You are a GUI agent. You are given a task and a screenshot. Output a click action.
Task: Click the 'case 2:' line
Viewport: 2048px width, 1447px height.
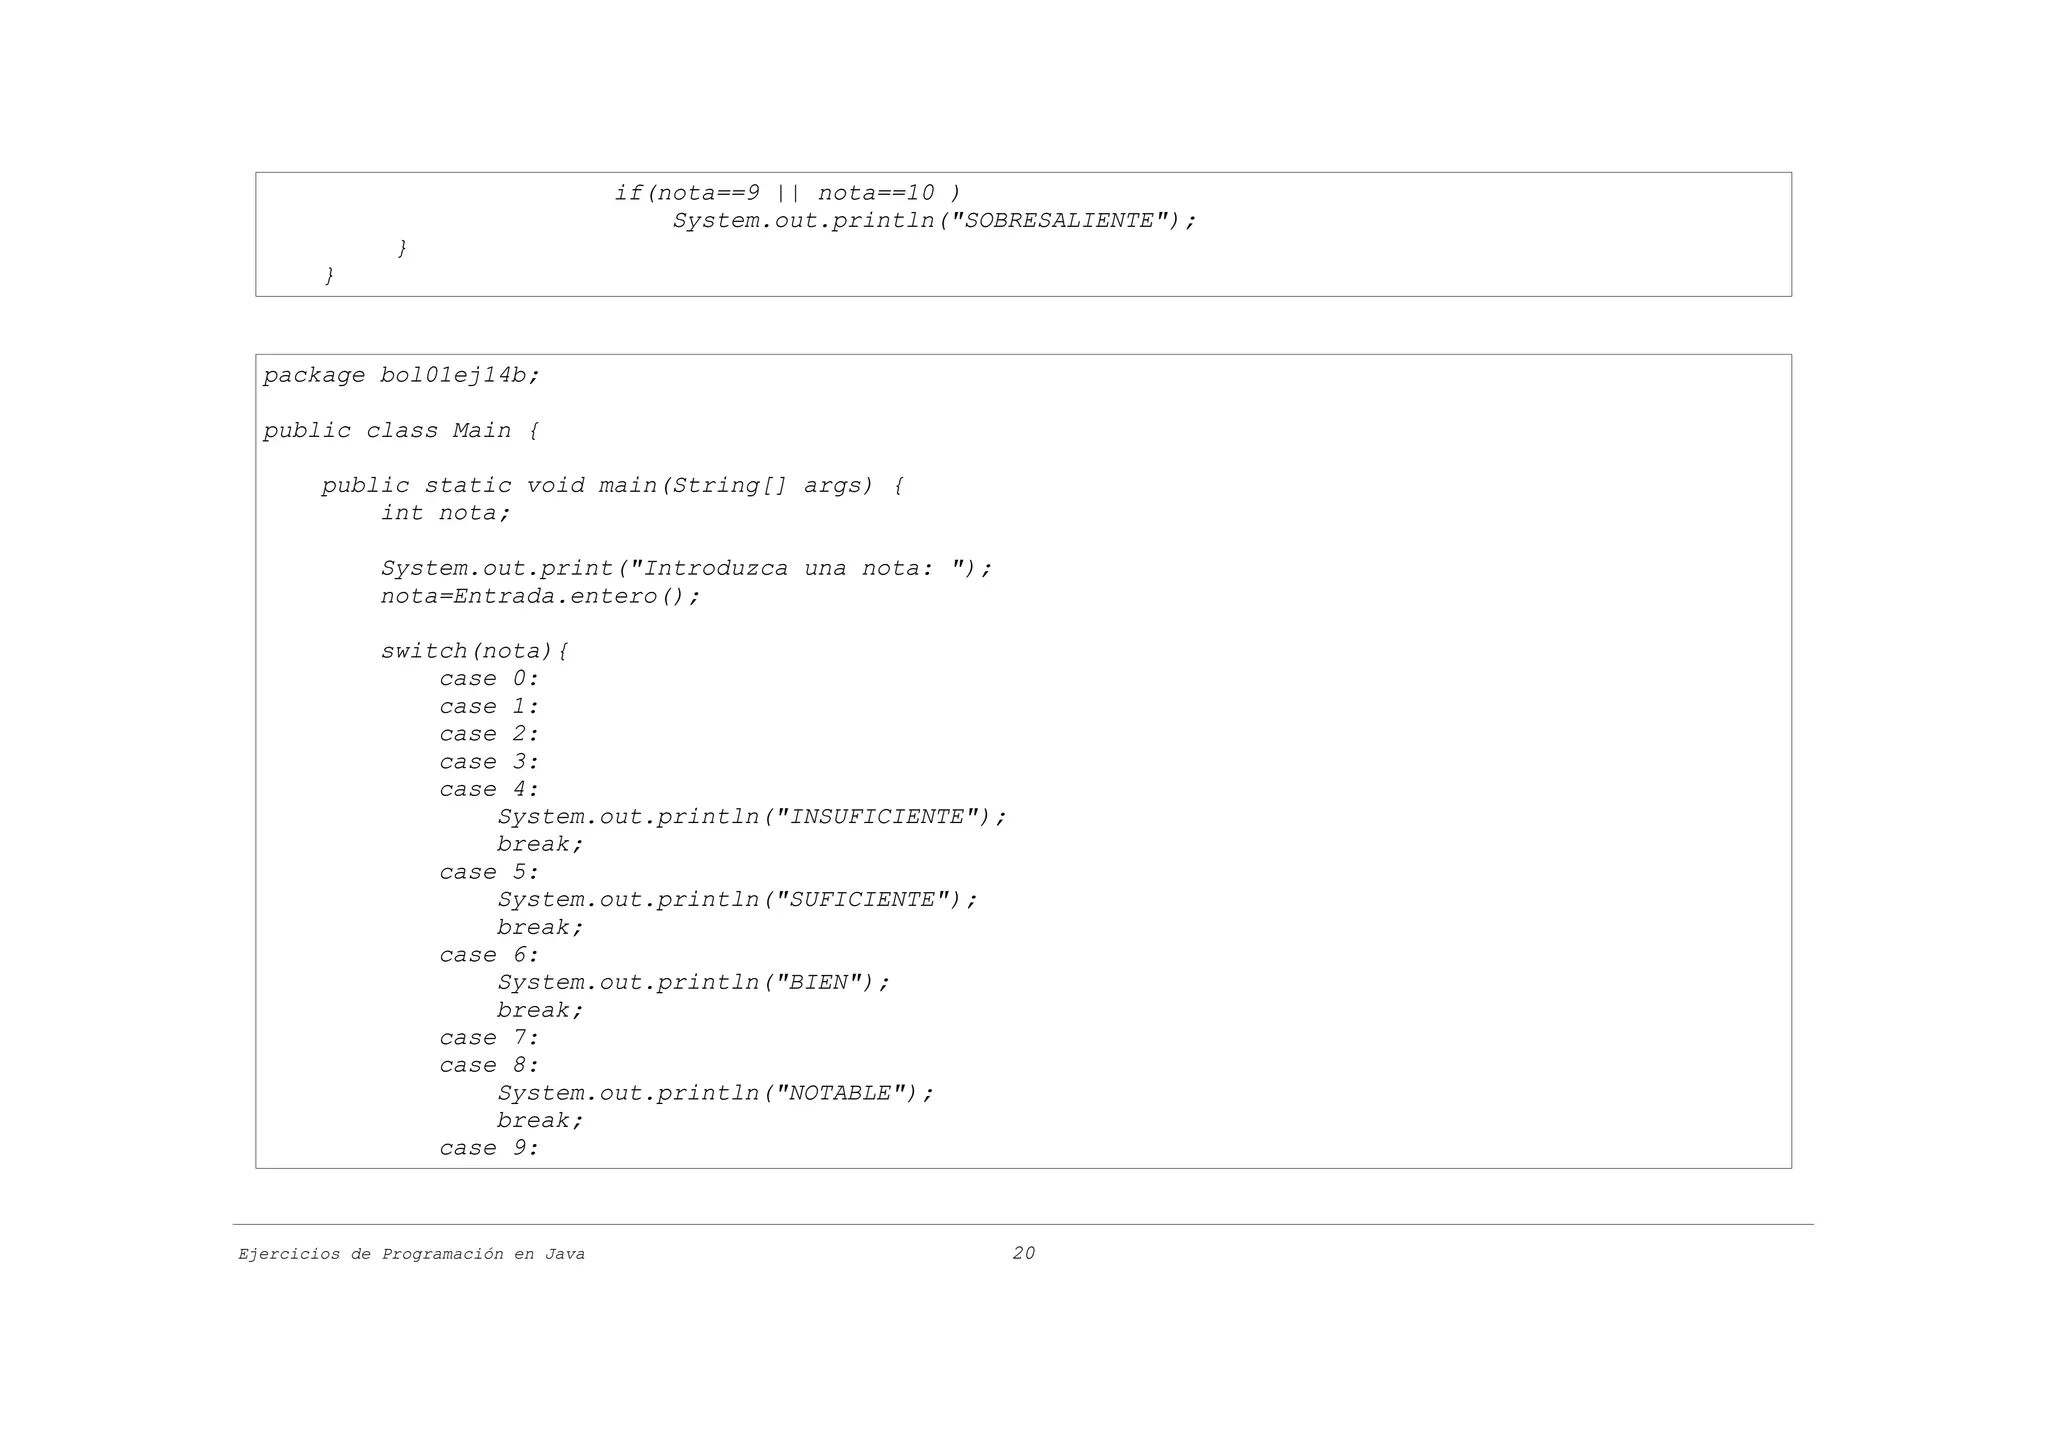[x=489, y=734]
